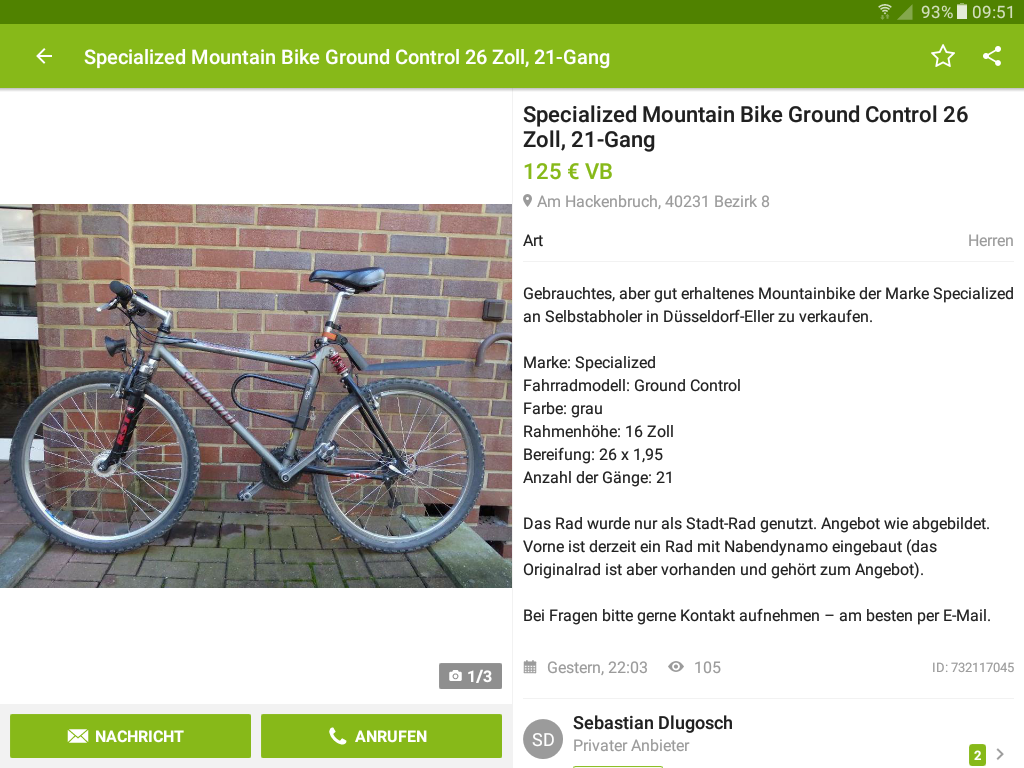
Task: Tap the location pin icon
Action: (528, 202)
